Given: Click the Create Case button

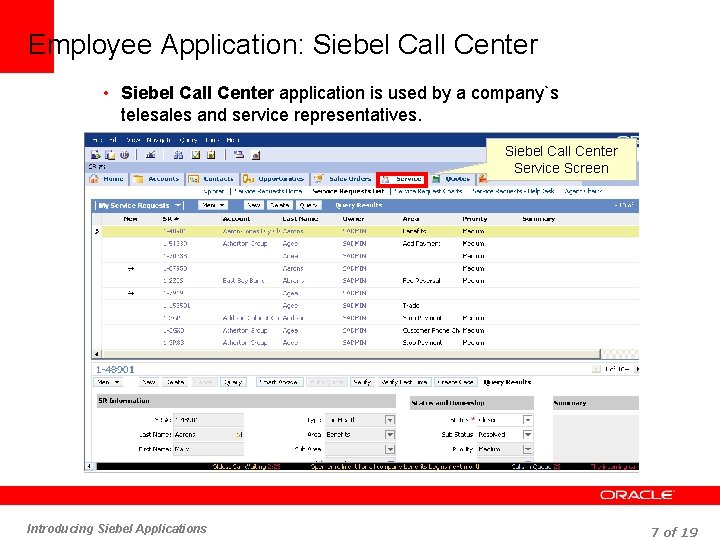Looking at the screenshot, I should 456,382.
